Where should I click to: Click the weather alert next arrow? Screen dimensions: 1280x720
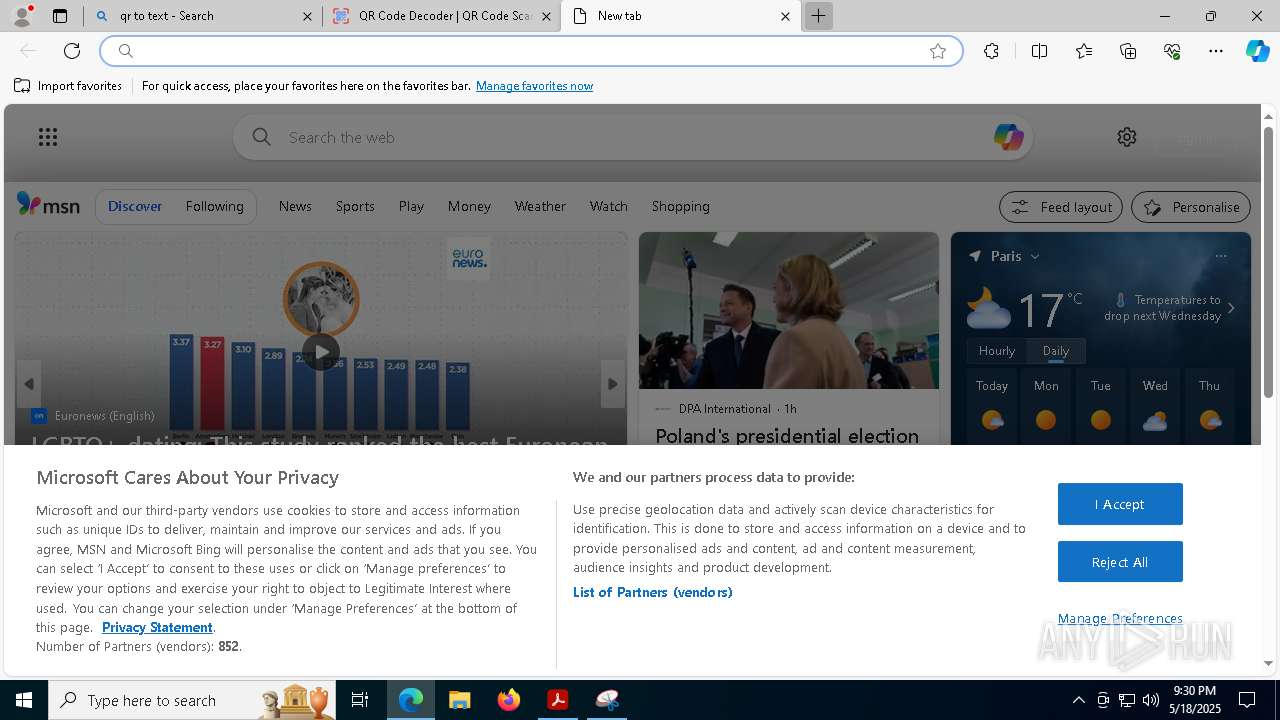click(x=1231, y=308)
